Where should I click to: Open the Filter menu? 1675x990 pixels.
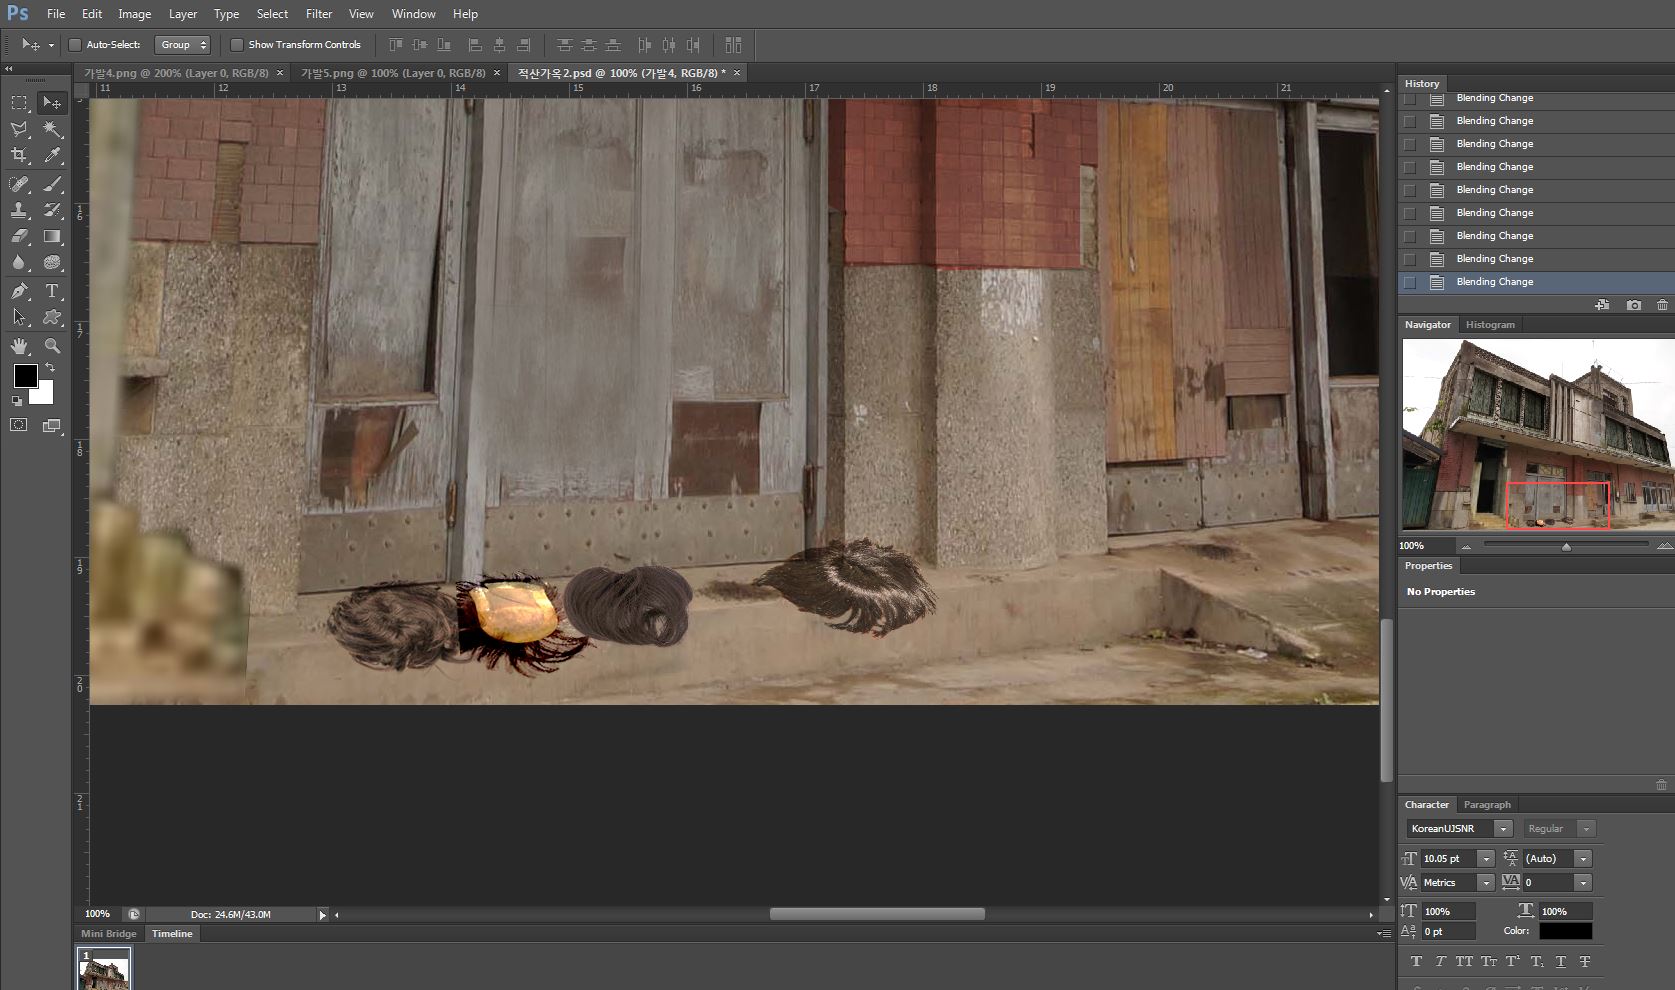coord(319,14)
